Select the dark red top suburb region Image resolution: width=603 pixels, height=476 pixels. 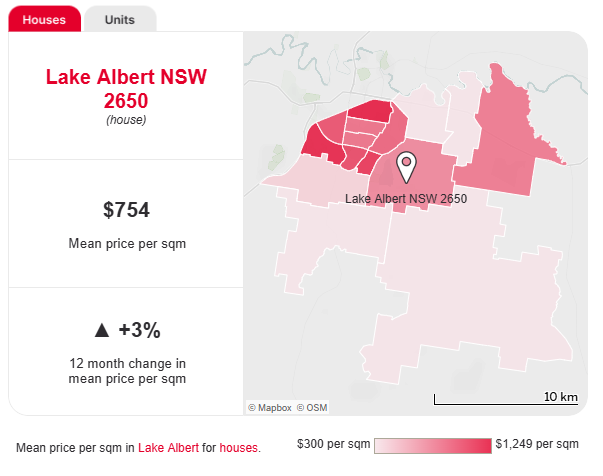[x=370, y=111]
